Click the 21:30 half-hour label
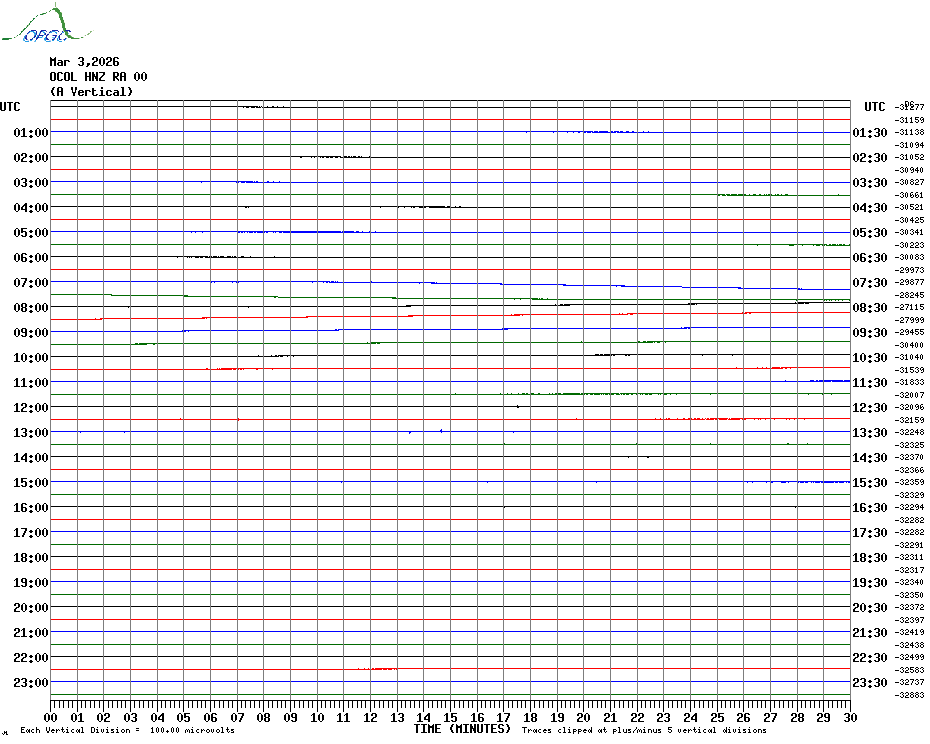This screenshot has height=744, width=930. (870, 632)
